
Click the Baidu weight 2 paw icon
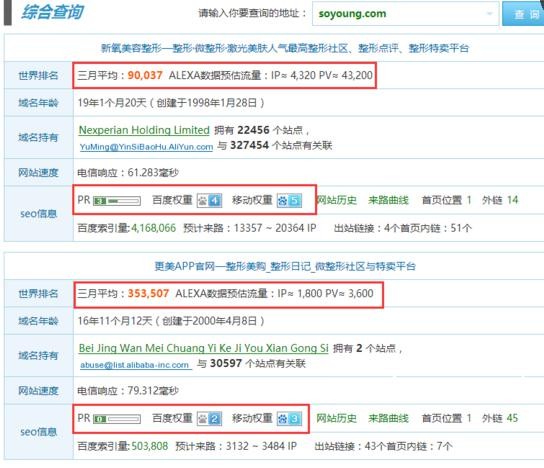point(209,419)
